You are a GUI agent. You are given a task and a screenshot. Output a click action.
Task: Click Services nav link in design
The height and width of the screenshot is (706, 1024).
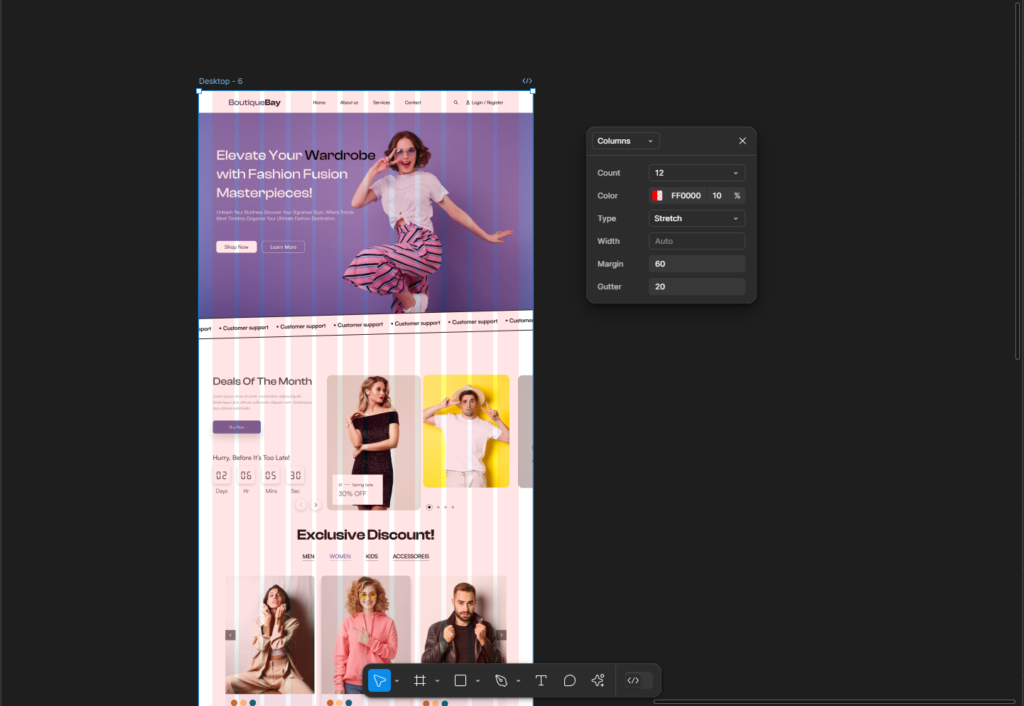[x=381, y=103]
